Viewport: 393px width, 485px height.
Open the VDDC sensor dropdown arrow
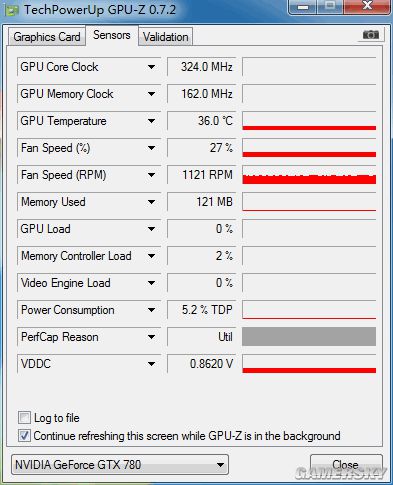tap(151, 364)
